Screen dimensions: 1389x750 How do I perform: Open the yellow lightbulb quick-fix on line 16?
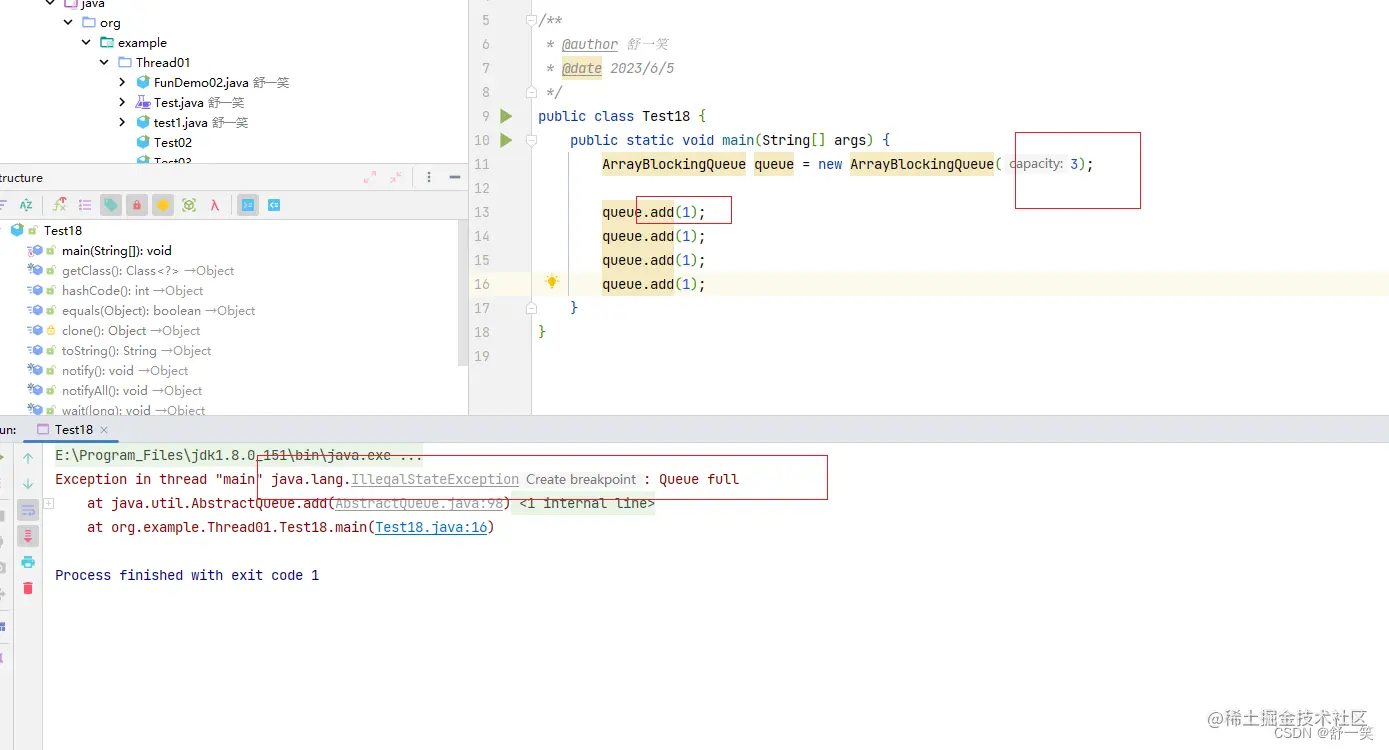click(x=552, y=283)
